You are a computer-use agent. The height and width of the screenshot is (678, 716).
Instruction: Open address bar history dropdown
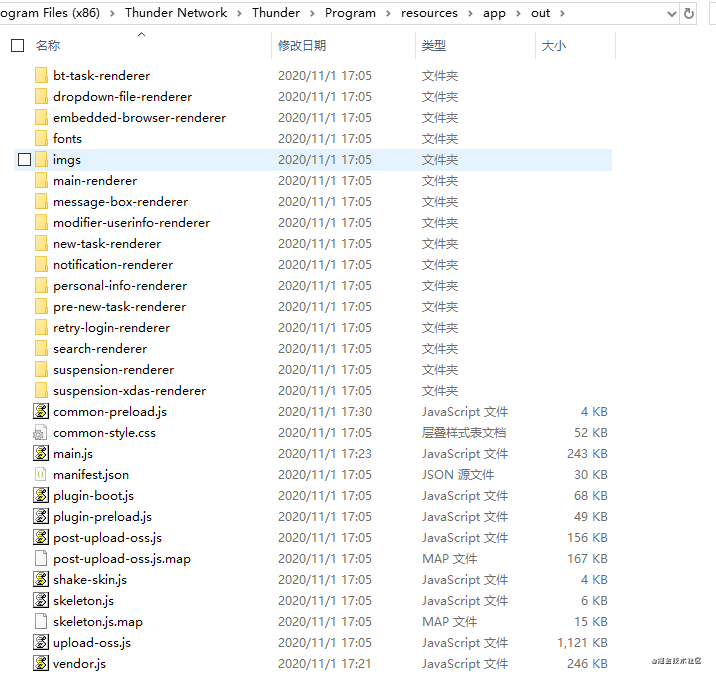pyautogui.click(x=671, y=14)
